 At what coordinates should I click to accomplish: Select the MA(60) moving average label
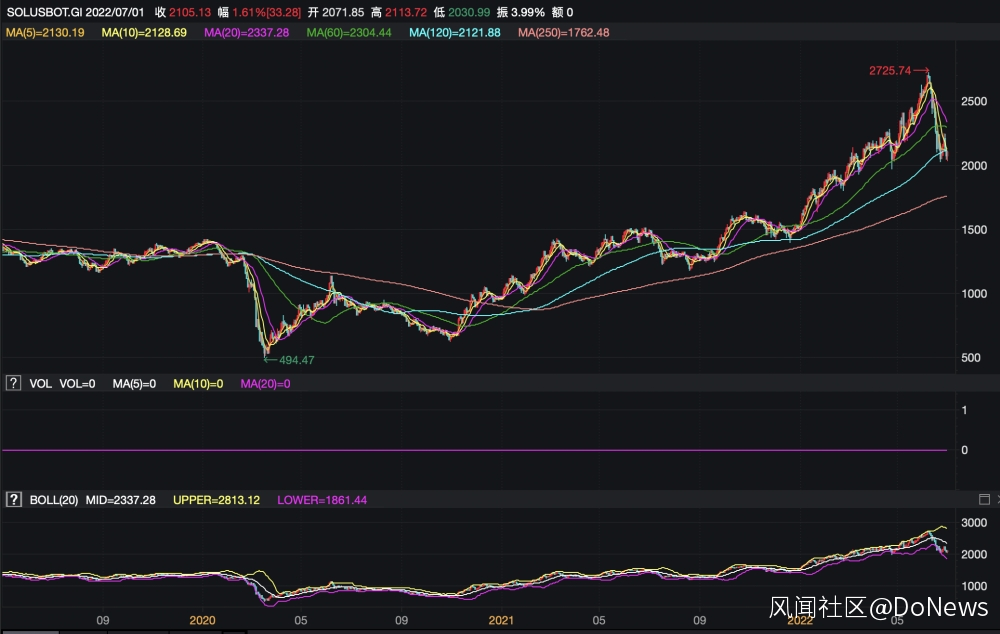tap(349, 33)
